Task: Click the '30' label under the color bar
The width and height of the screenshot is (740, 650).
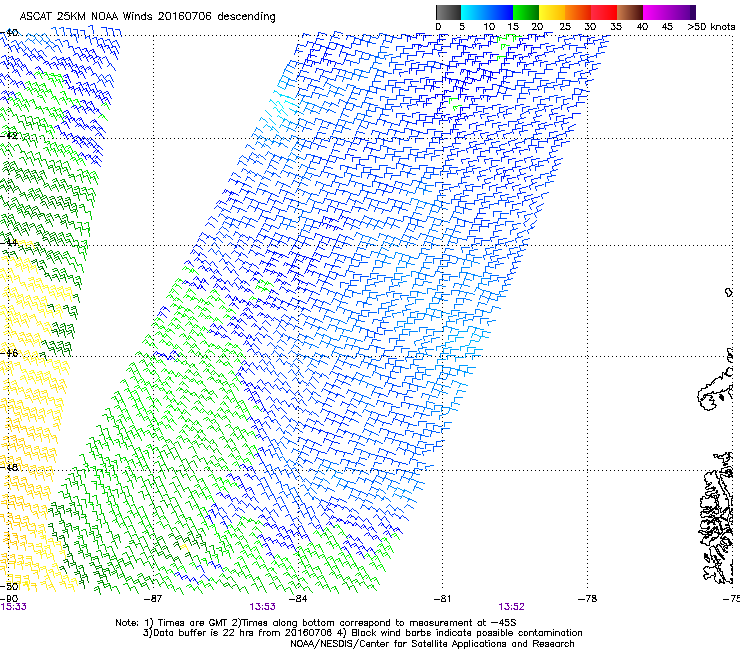Action: point(590,27)
